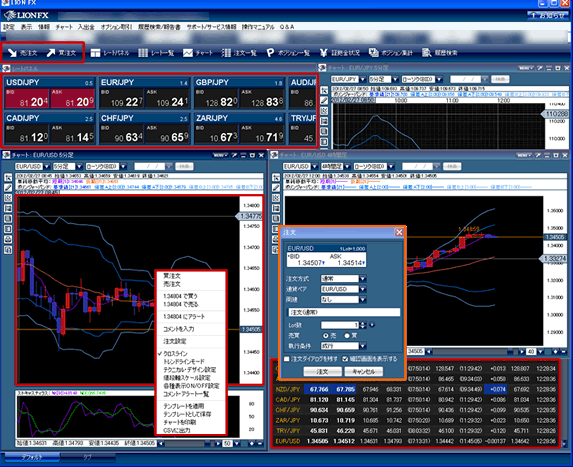Screen dimensions: 573x467
Task: Click the キャンセル button in order dialog
Action: [363, 372]
